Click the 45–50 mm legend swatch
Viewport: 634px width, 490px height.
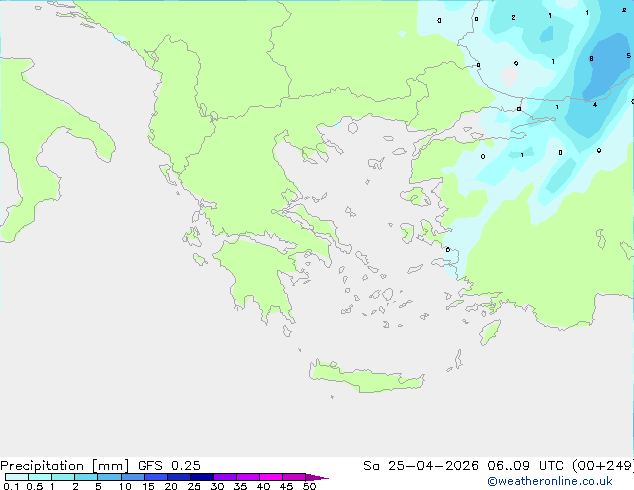tap(294, 477)
